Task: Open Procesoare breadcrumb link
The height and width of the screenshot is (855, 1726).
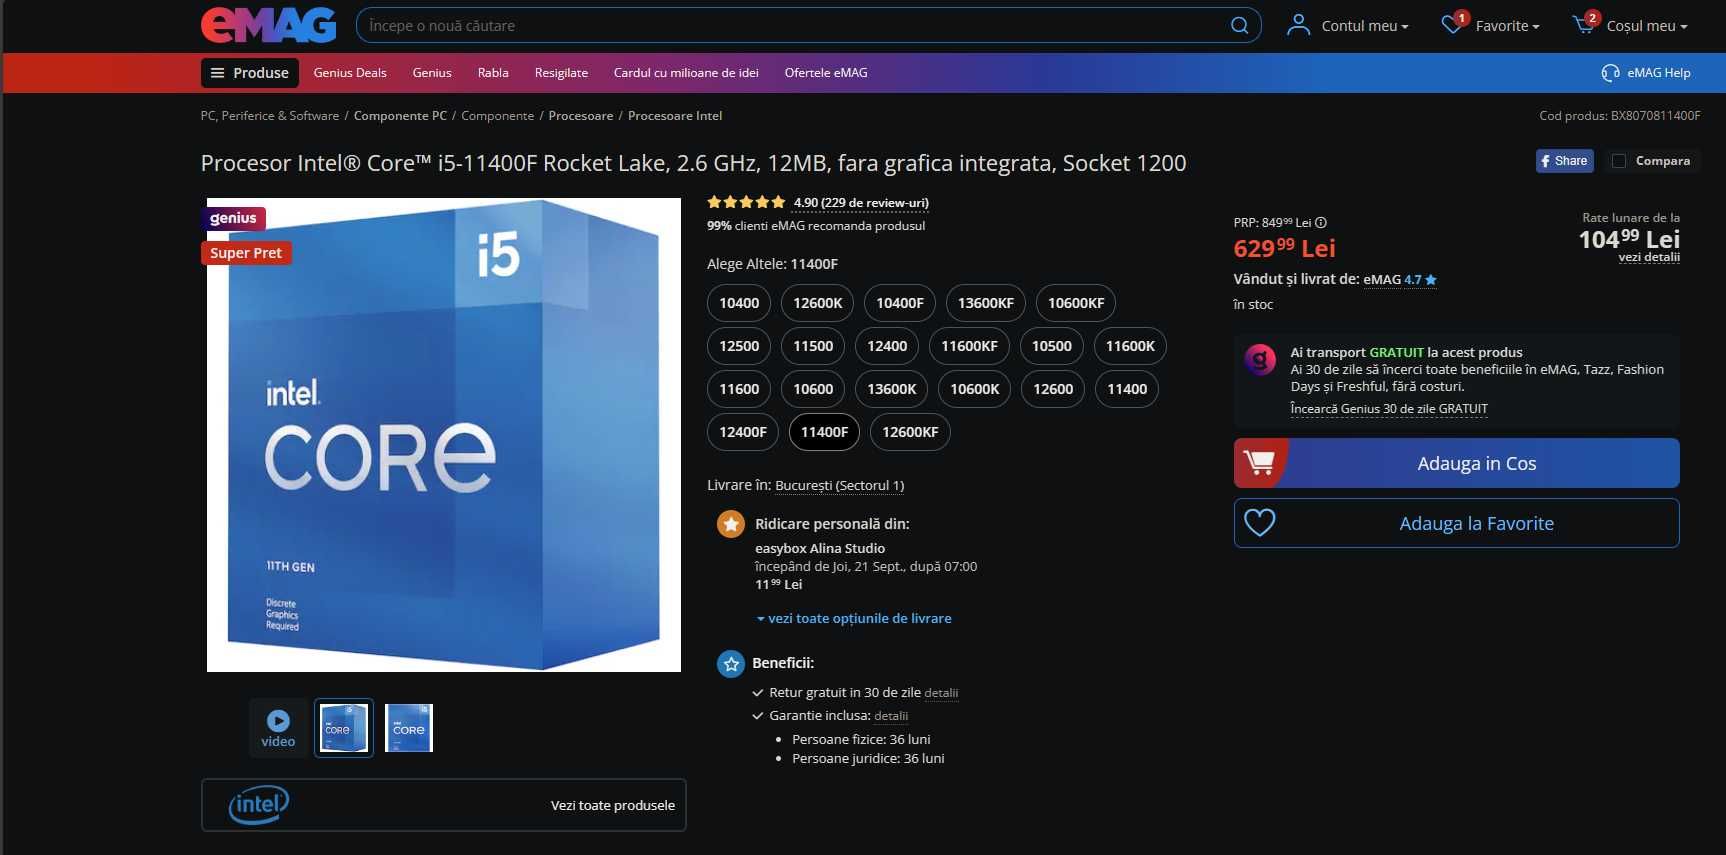Action: [581, 116]
